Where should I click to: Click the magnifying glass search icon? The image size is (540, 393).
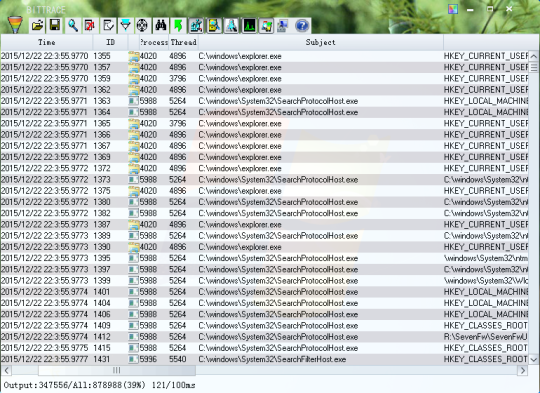point(73,25)
